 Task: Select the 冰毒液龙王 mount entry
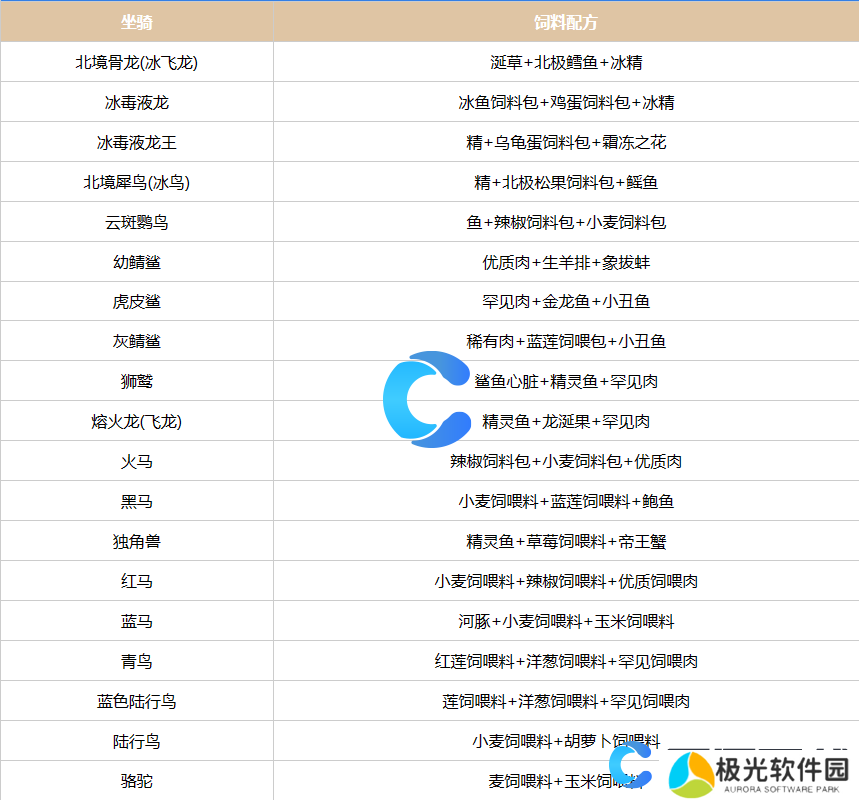[137, 141]
